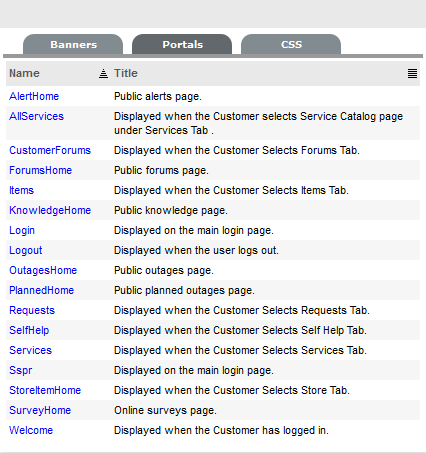Open the AlertHome portal link
Image resolution: width=426 pixels, height=453 pixels.
click(x=34, y=96)
